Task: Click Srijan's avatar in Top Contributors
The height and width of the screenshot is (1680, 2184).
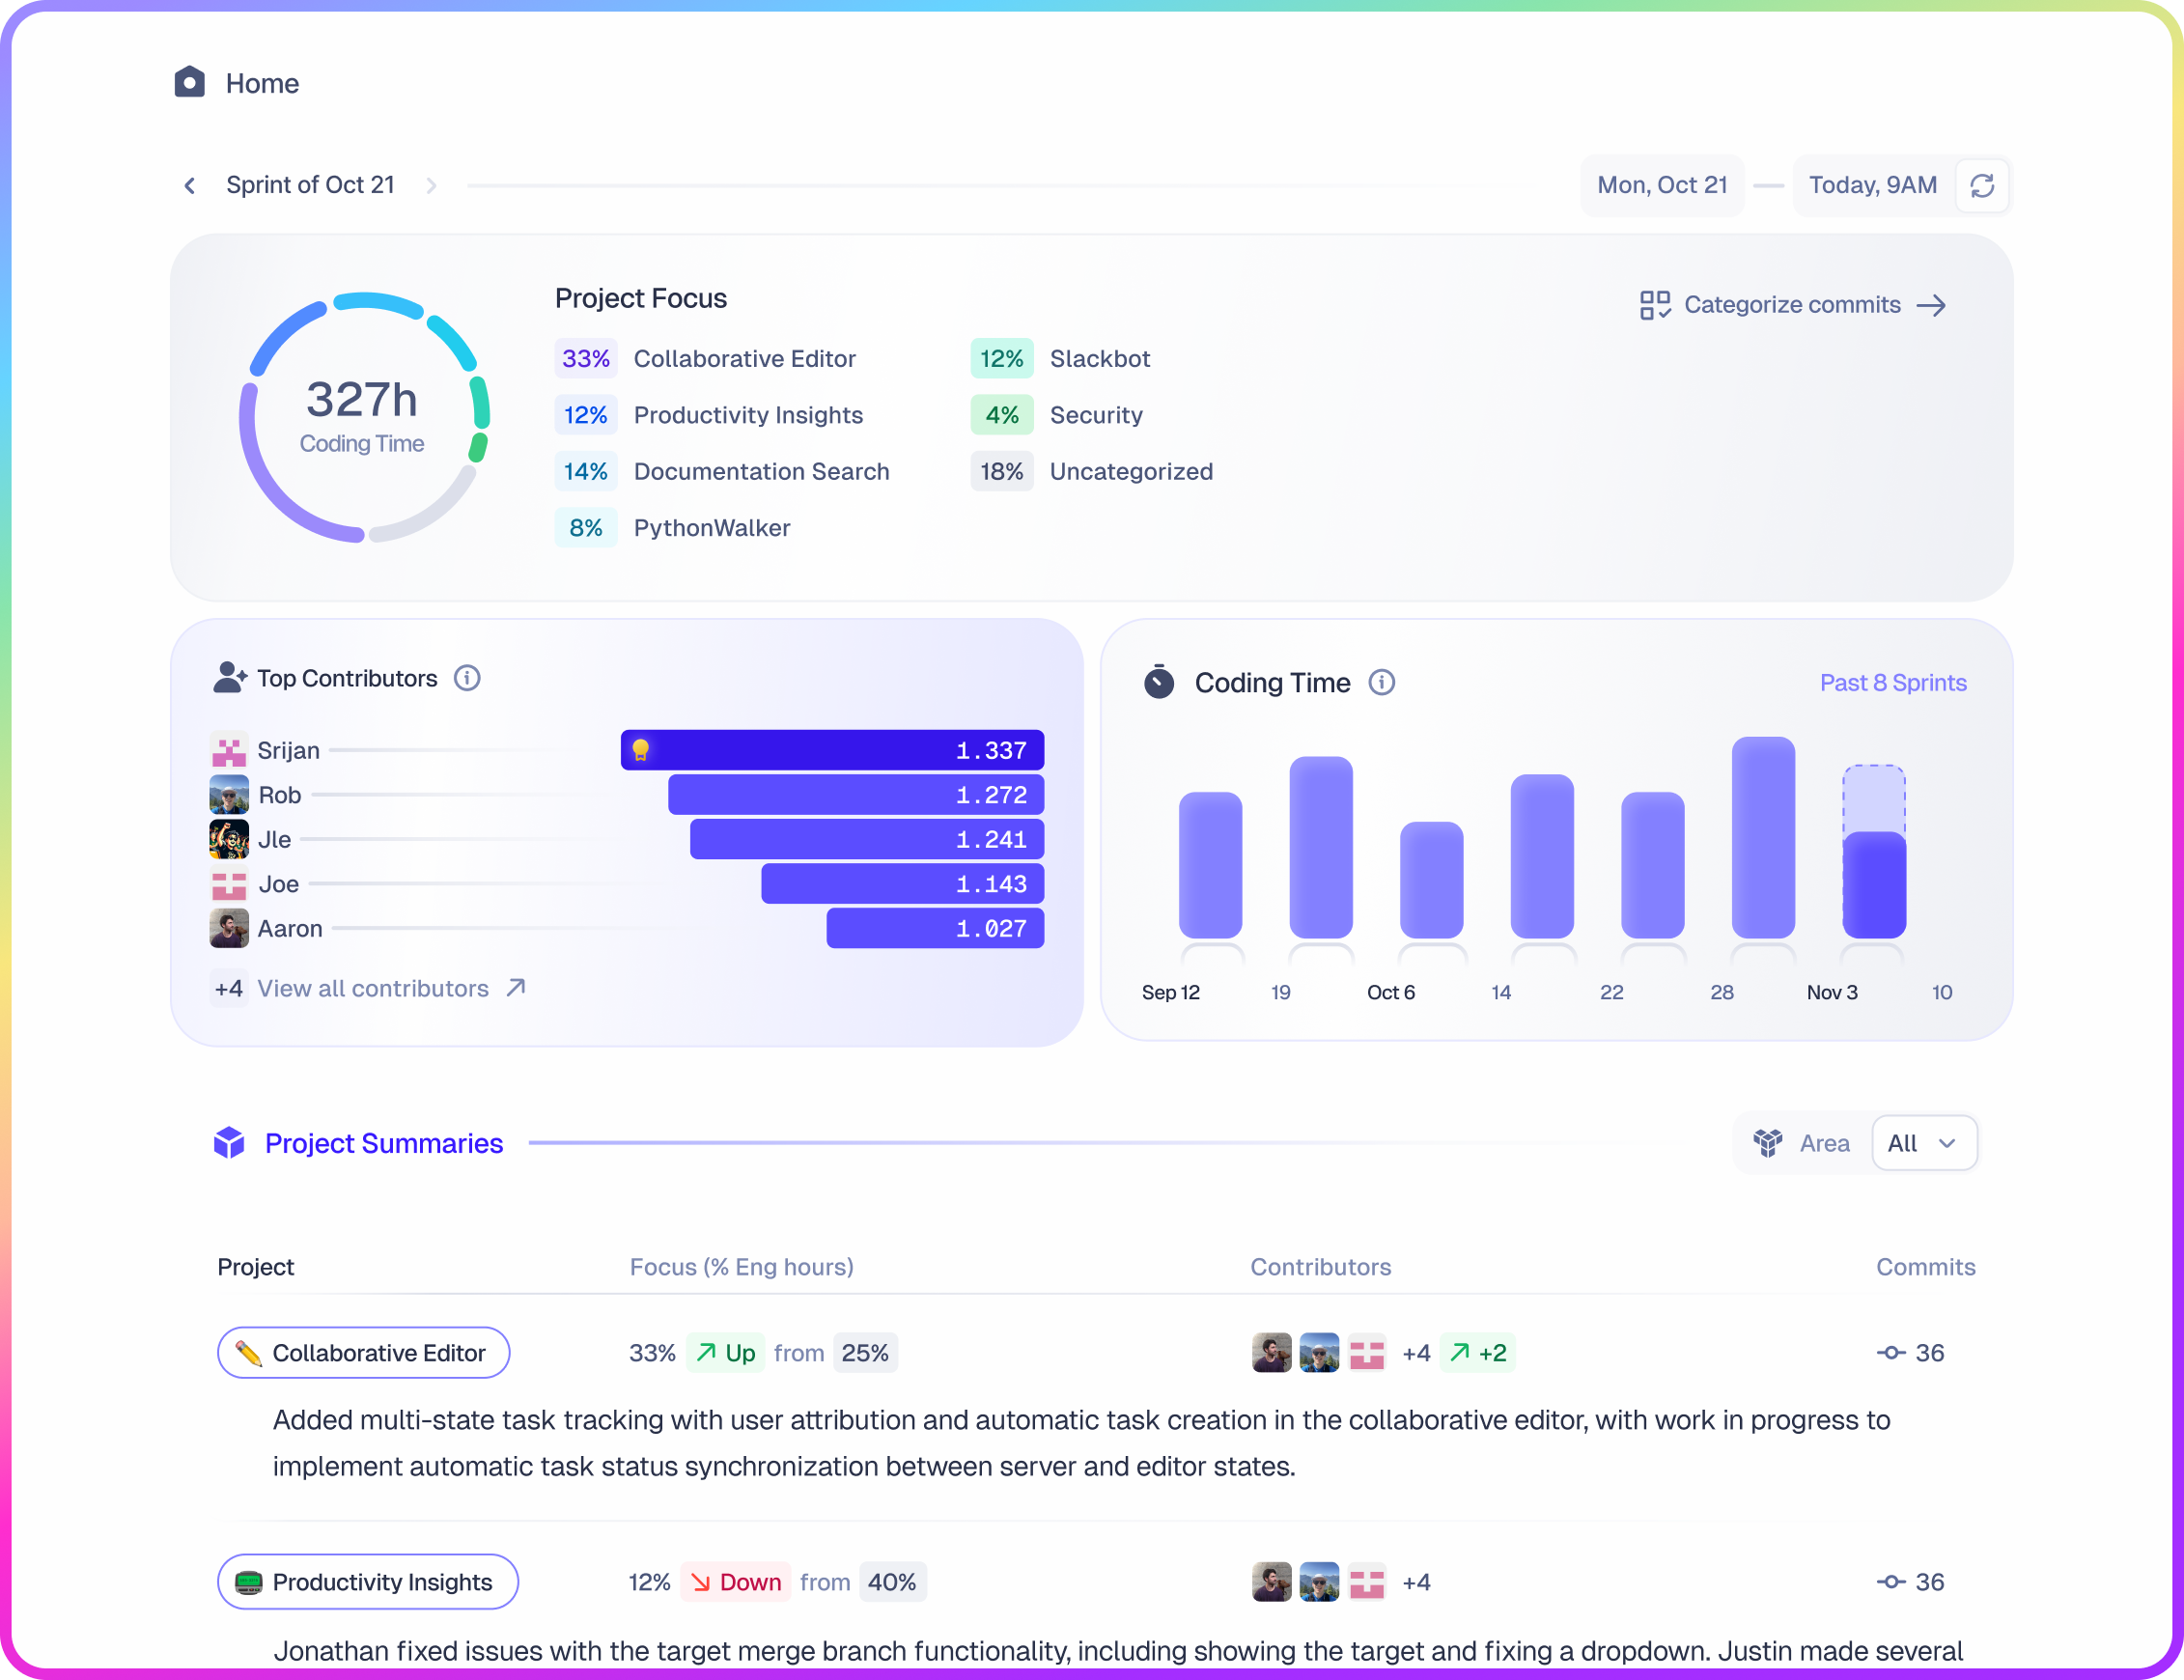Action: tap(229, 750)
